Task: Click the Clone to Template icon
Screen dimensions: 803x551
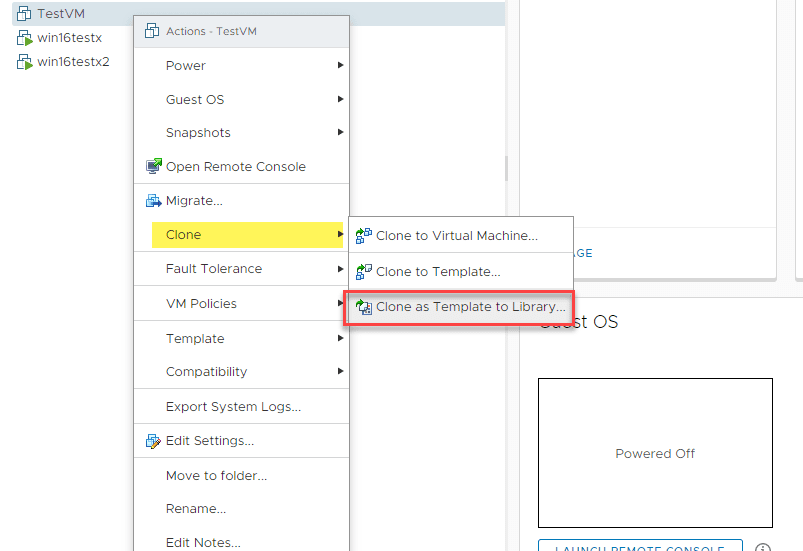Action: [364, 271]
